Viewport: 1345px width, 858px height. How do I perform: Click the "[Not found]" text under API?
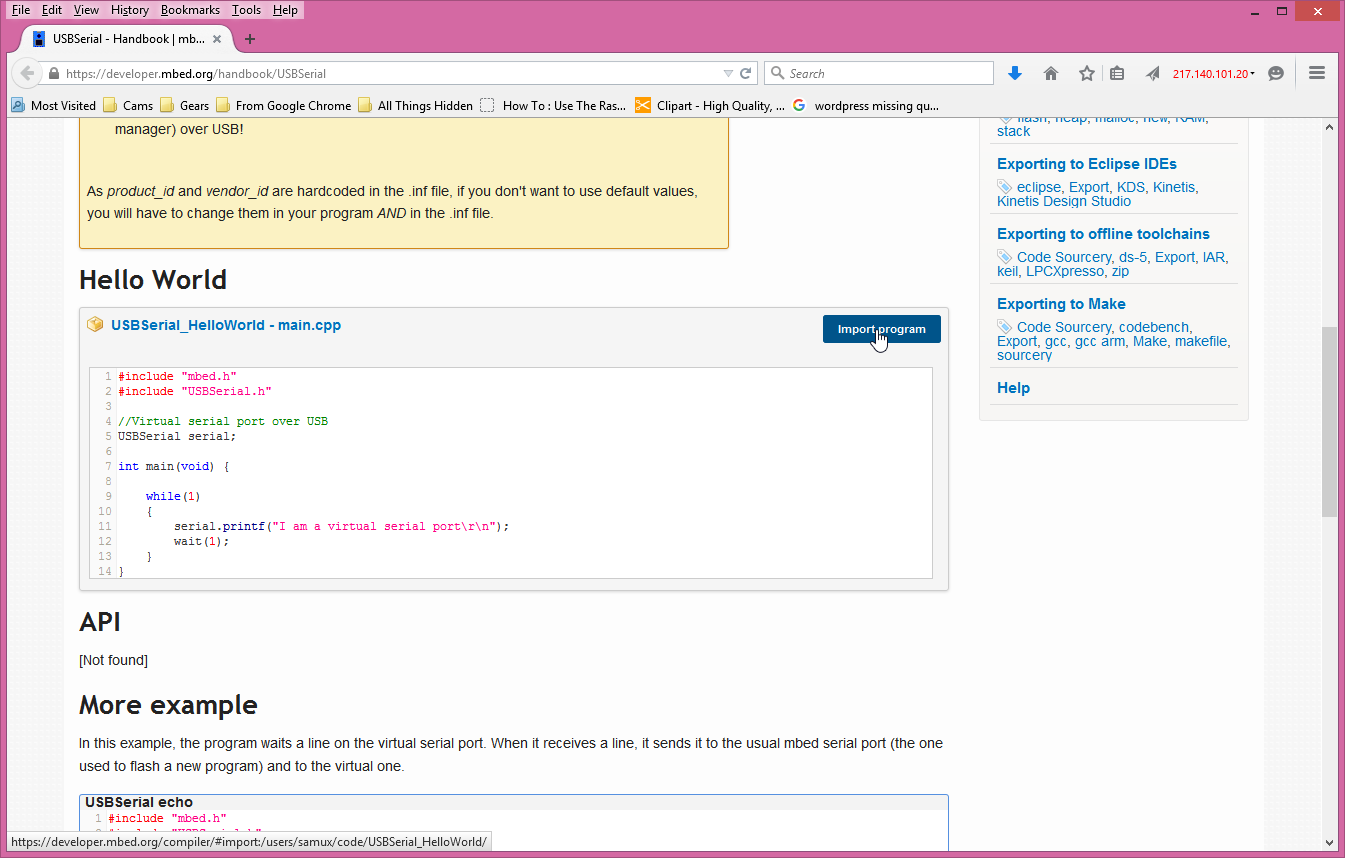pyautogui.click(x=113, y=660)
